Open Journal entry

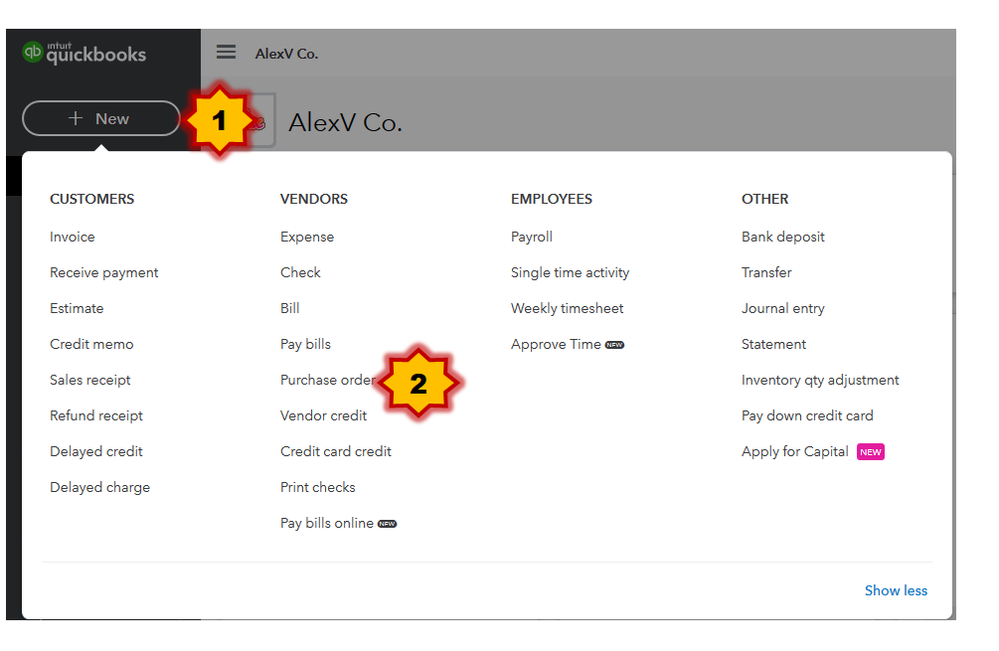click(783, 308)
